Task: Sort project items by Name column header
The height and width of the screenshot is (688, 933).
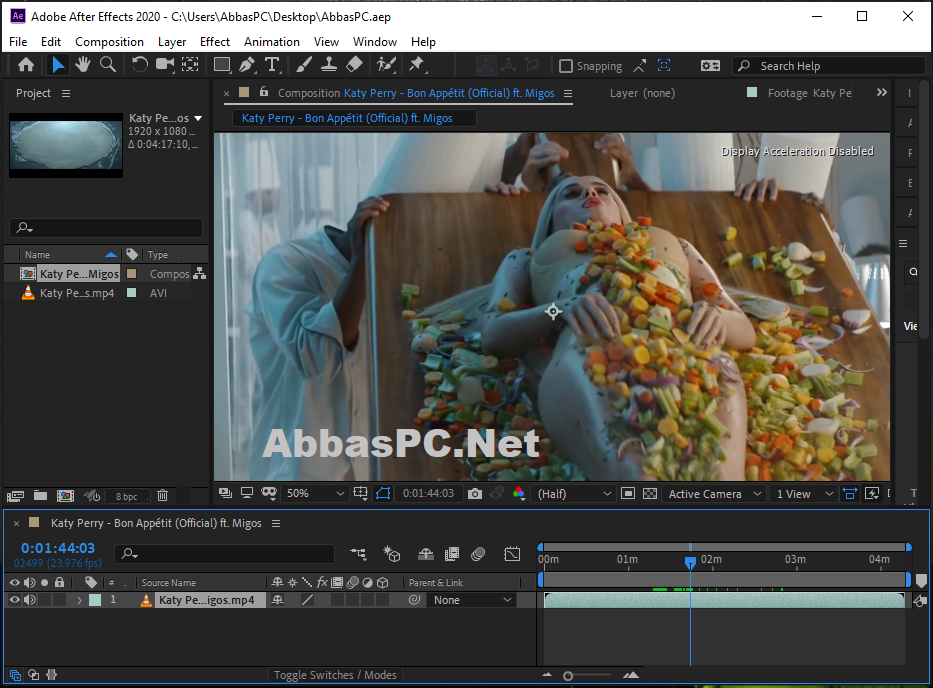Action: pyautogui.click(x=37, y=255)
